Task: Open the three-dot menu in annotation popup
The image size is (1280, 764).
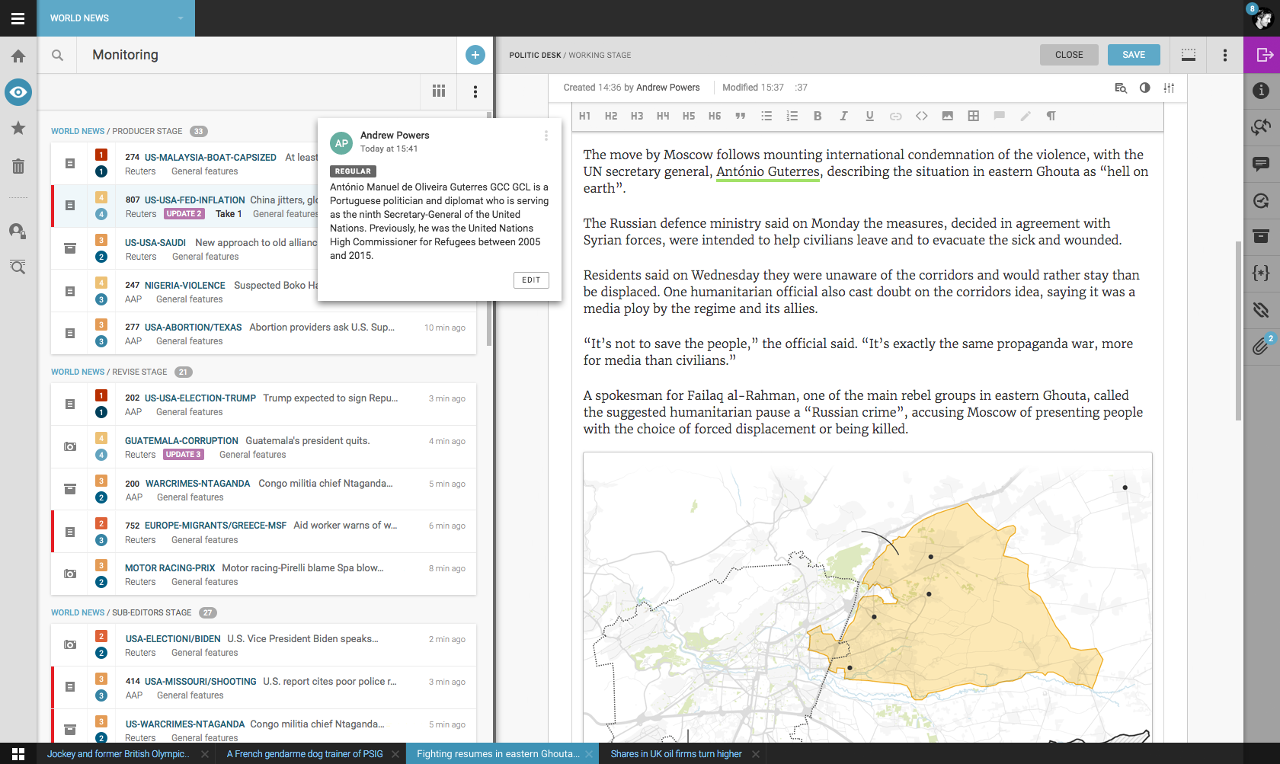Action: (x=546, y=136)
